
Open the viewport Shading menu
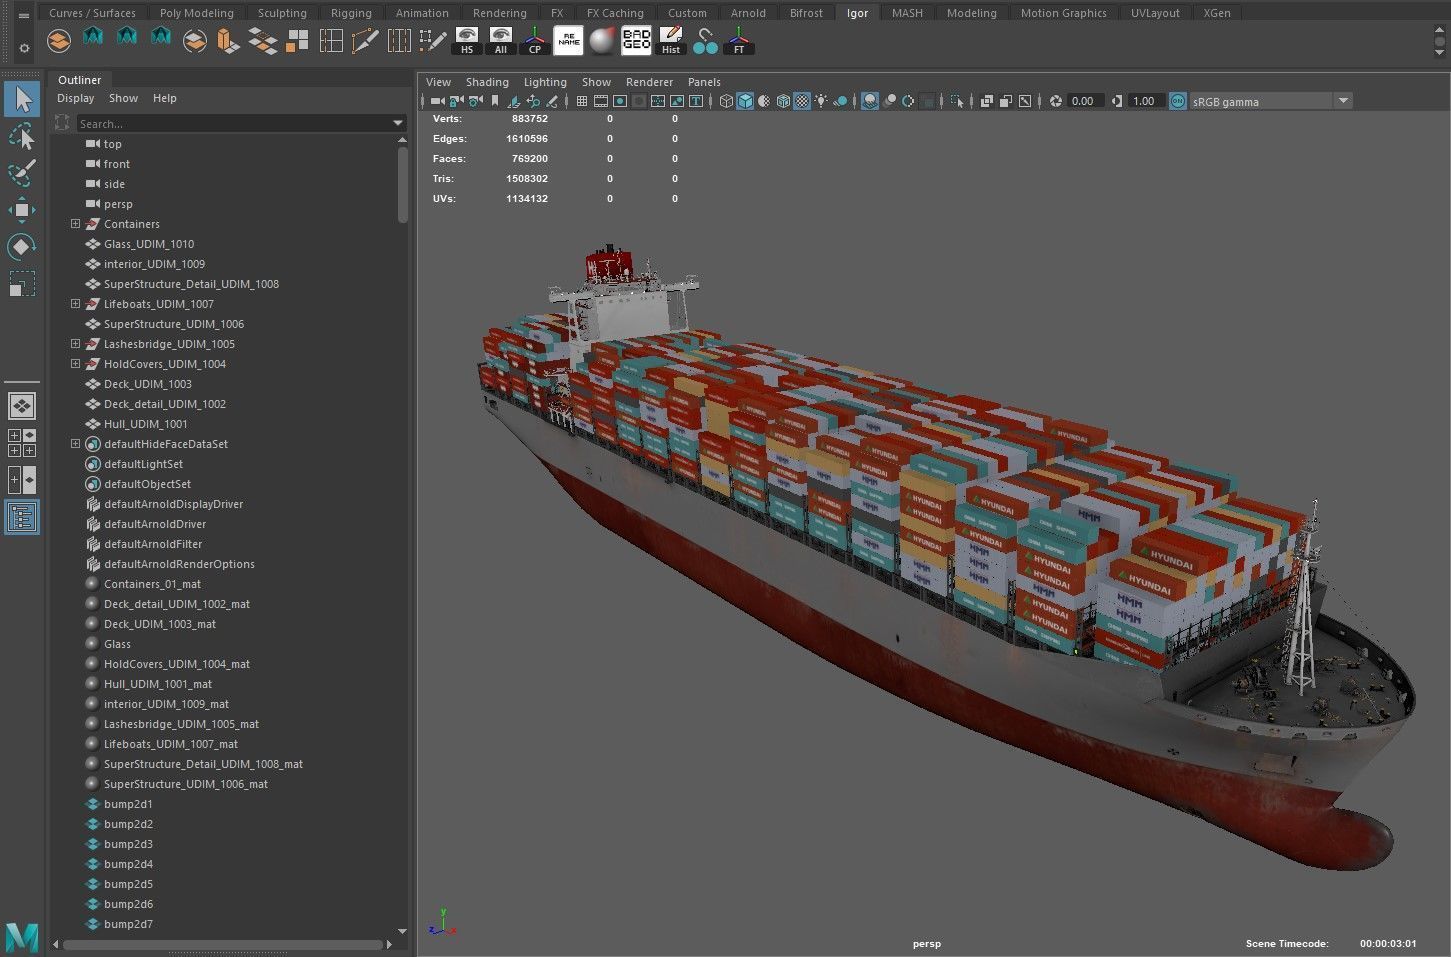[x=487, y=82]
